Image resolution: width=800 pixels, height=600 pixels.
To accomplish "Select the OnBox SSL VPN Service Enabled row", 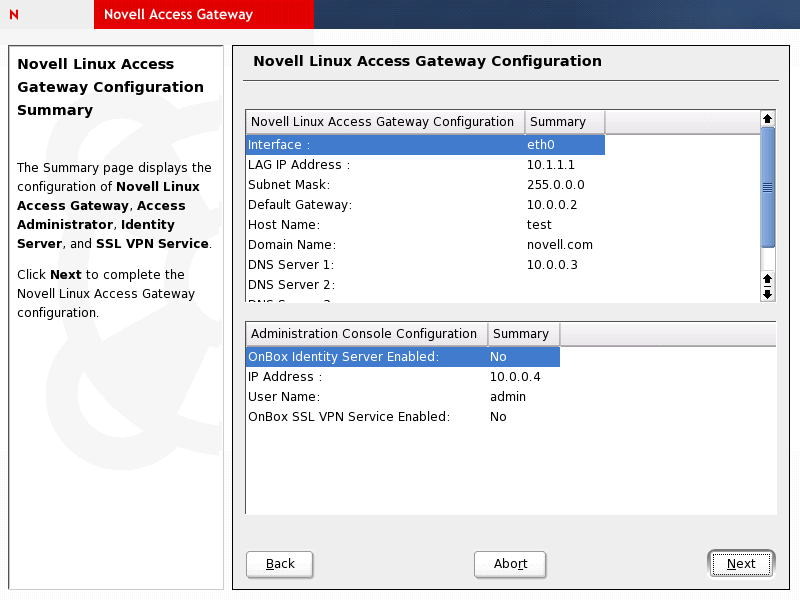I will click(403, 416).
